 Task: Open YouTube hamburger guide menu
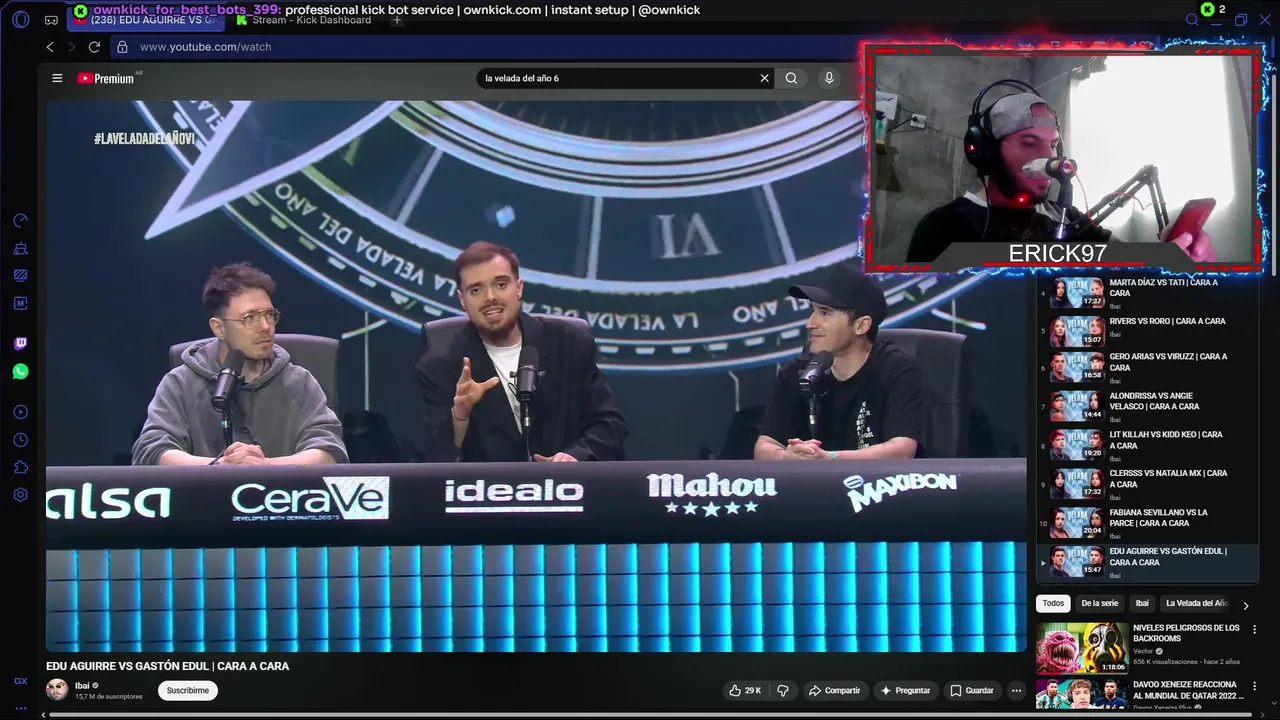pyautogui.click(x=57, y=78)
